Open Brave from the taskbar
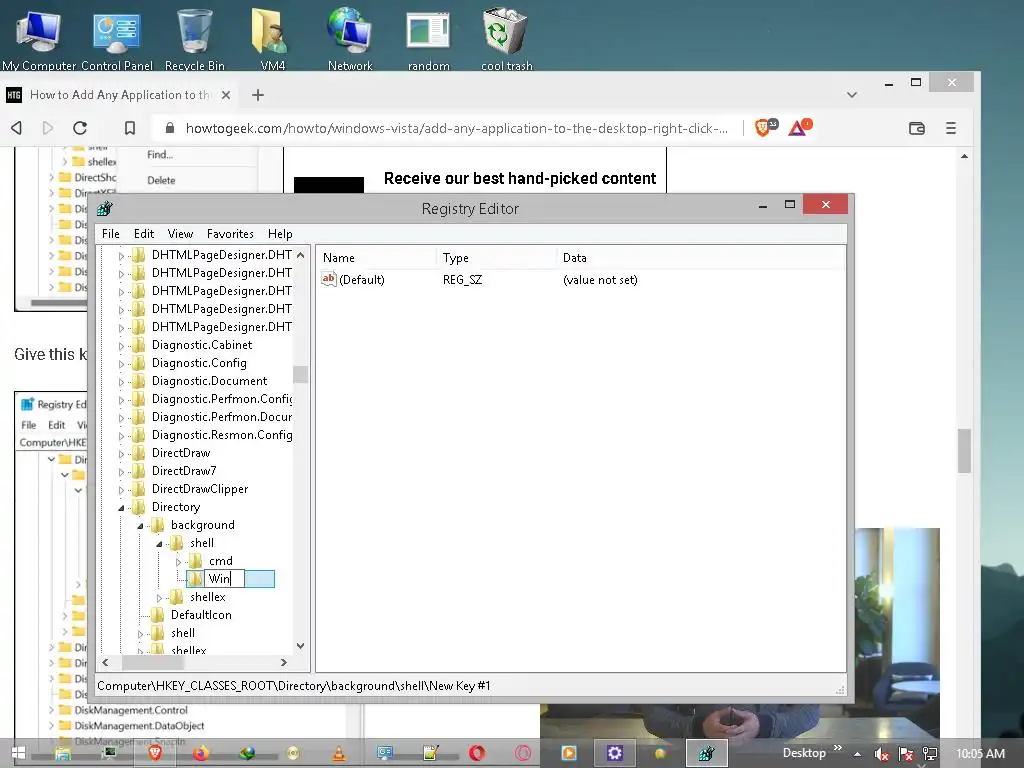 tap(155, 754)
